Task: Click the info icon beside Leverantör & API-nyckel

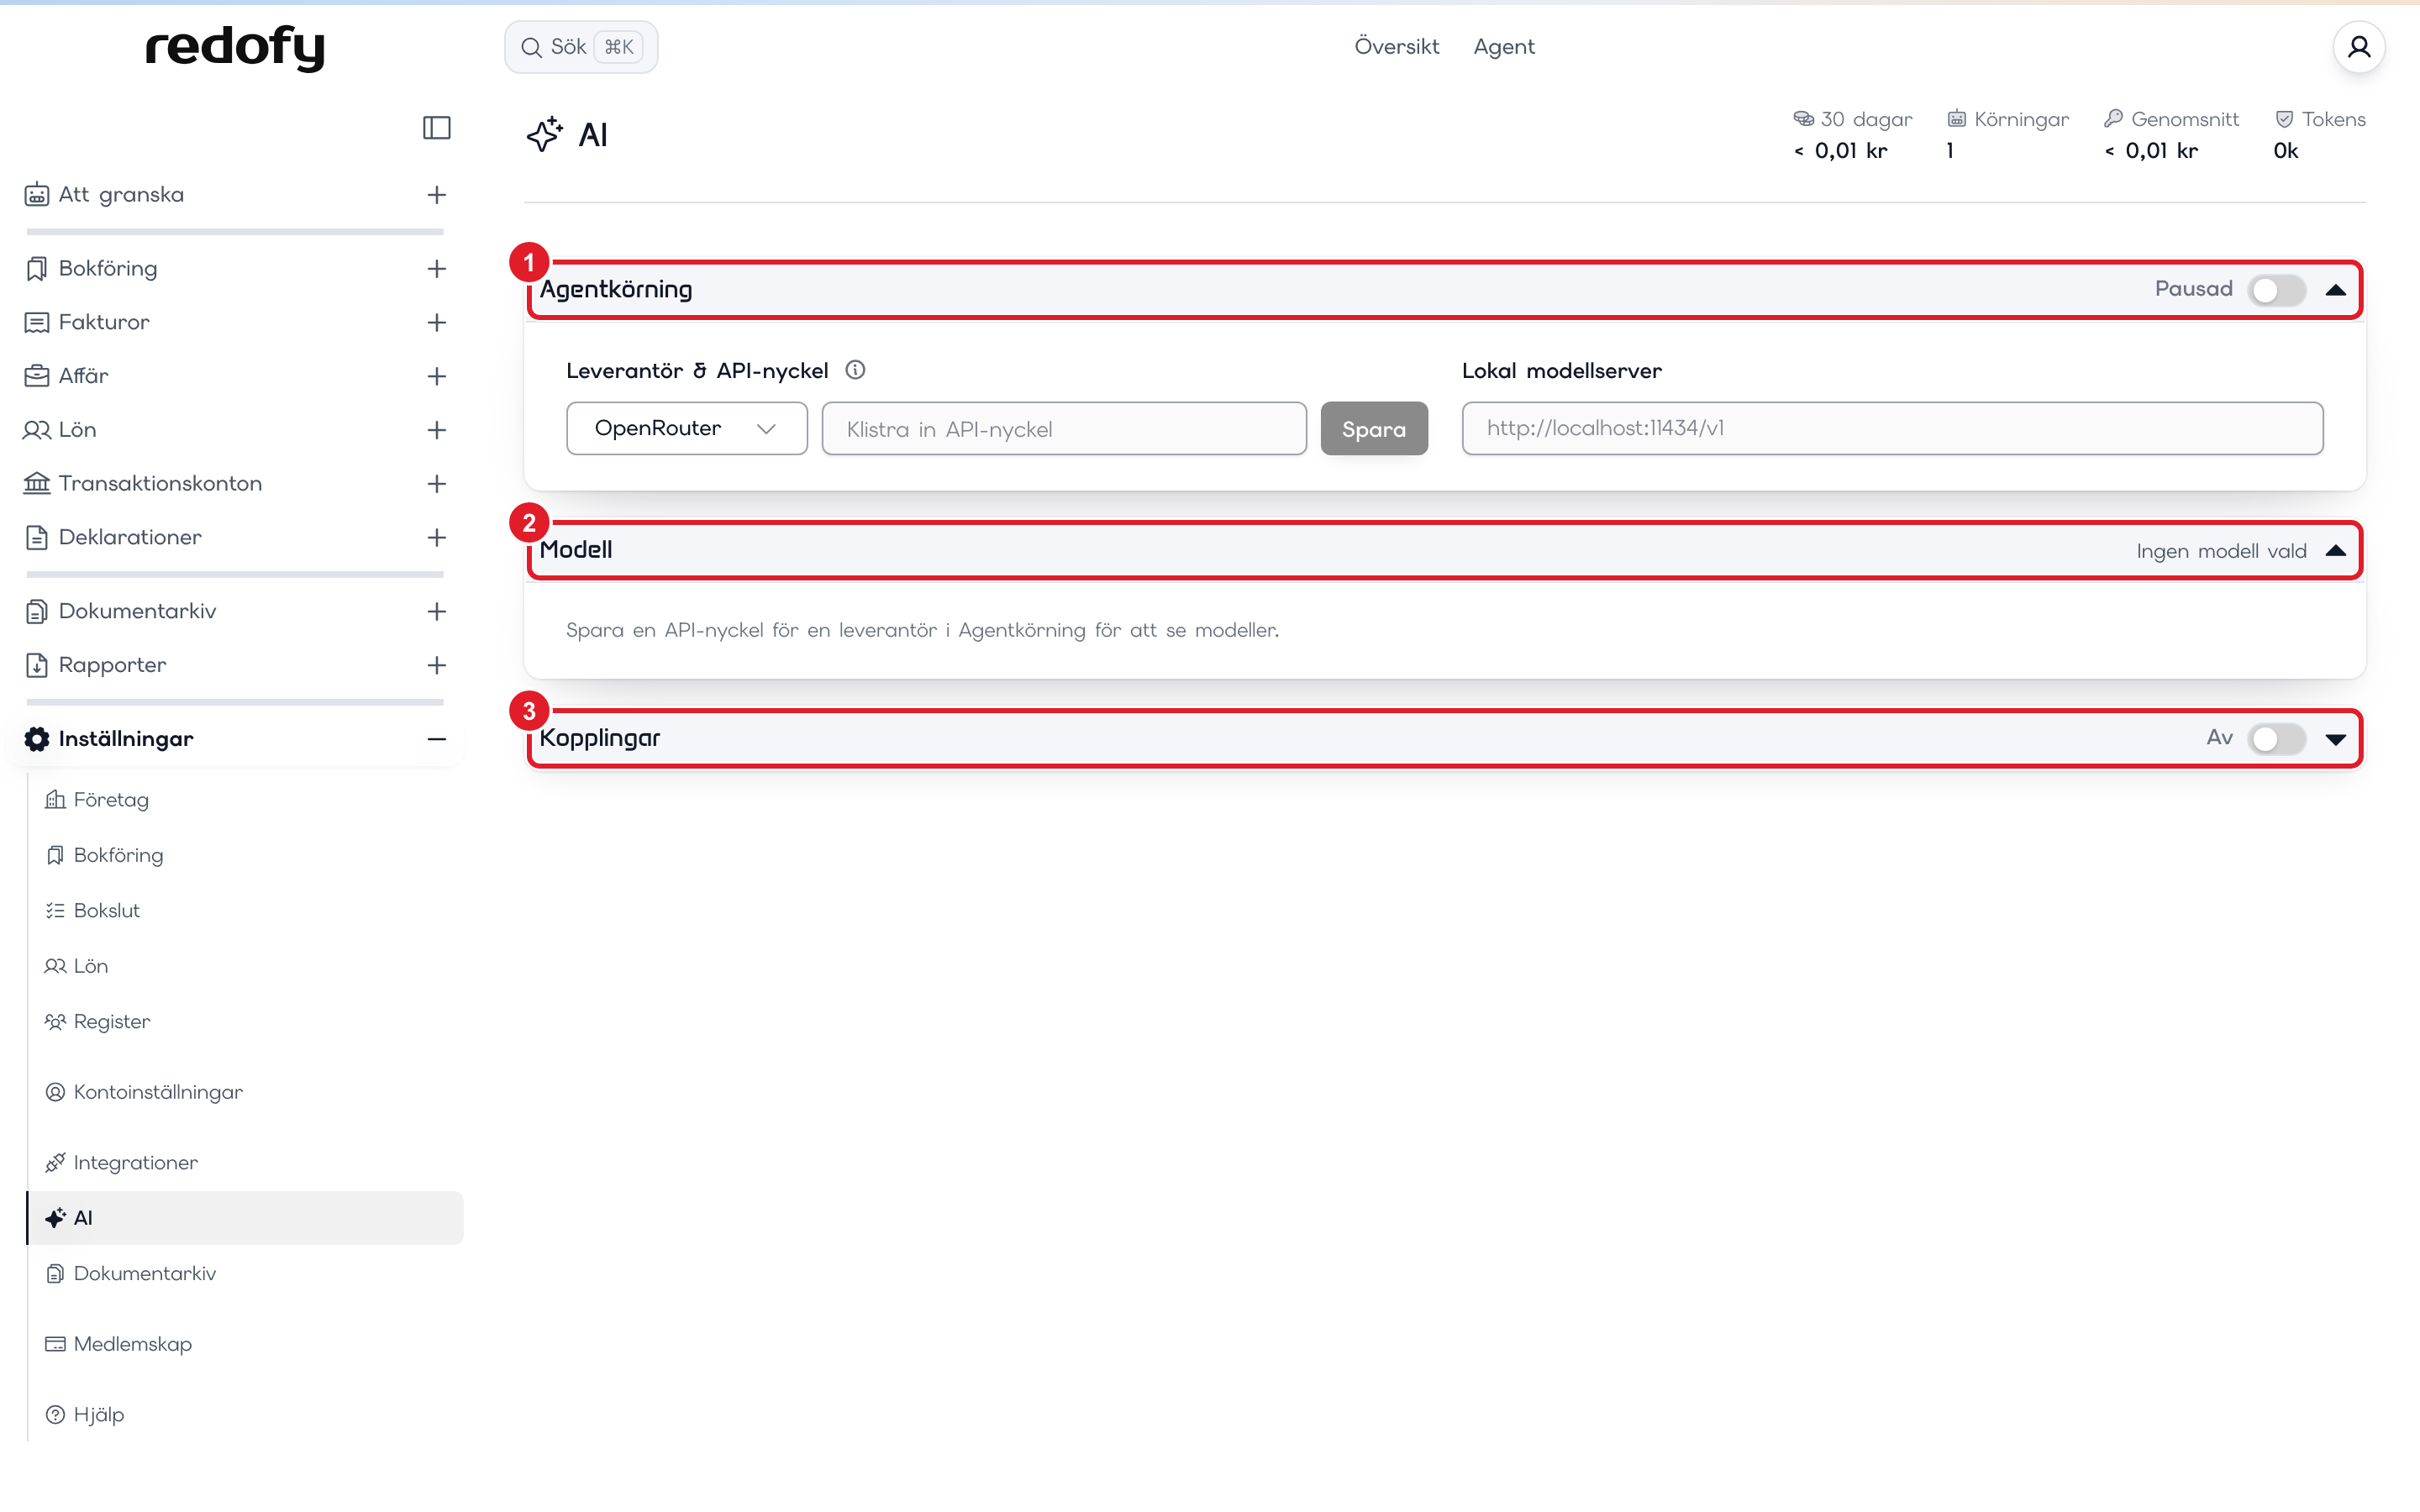Action: pos(855,370)
